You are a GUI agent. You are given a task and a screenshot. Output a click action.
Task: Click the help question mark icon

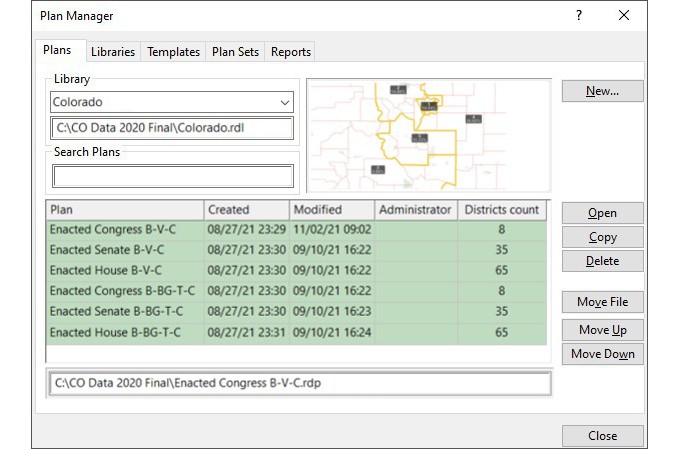[x=579, y=15]
